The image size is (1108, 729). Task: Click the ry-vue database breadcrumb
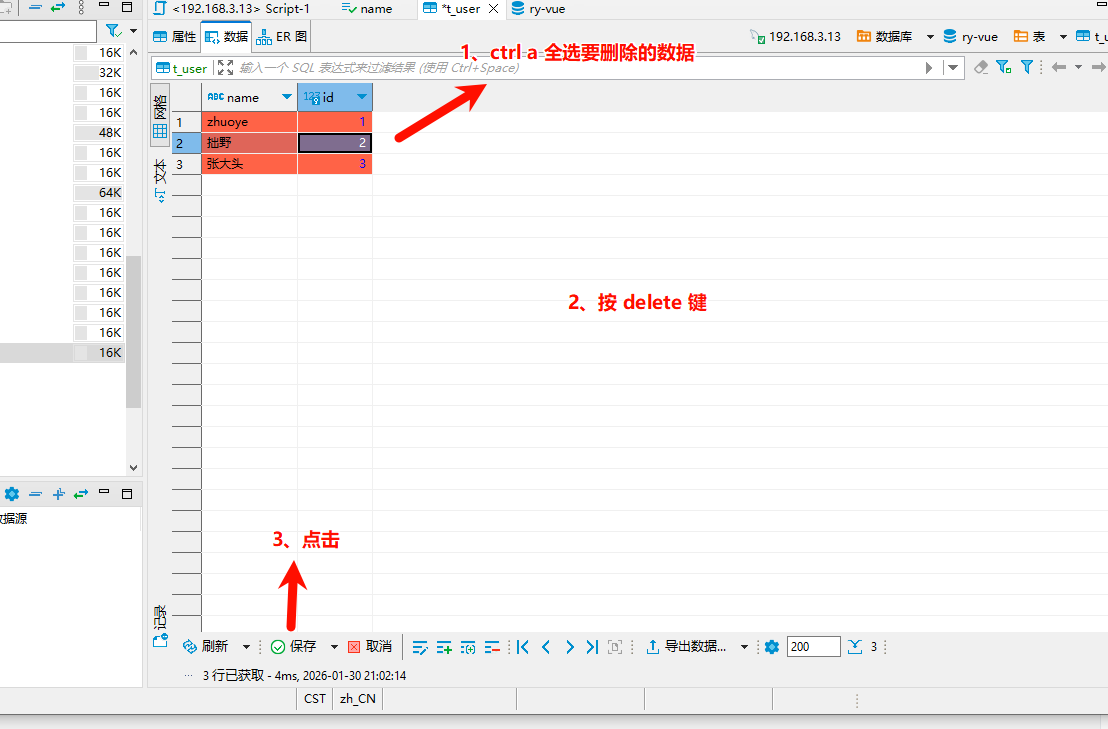[x=971, y=37]
